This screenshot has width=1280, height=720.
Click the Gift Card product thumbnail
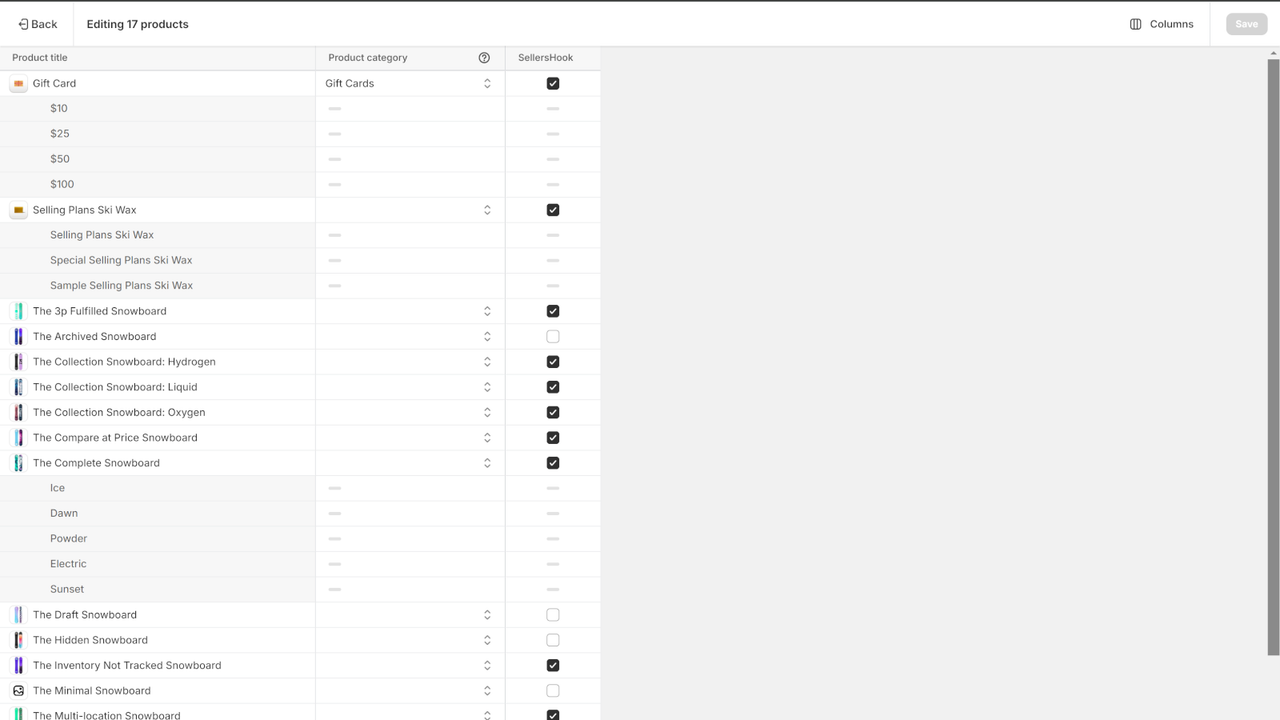pyautogui.click(x=18, y=84)
